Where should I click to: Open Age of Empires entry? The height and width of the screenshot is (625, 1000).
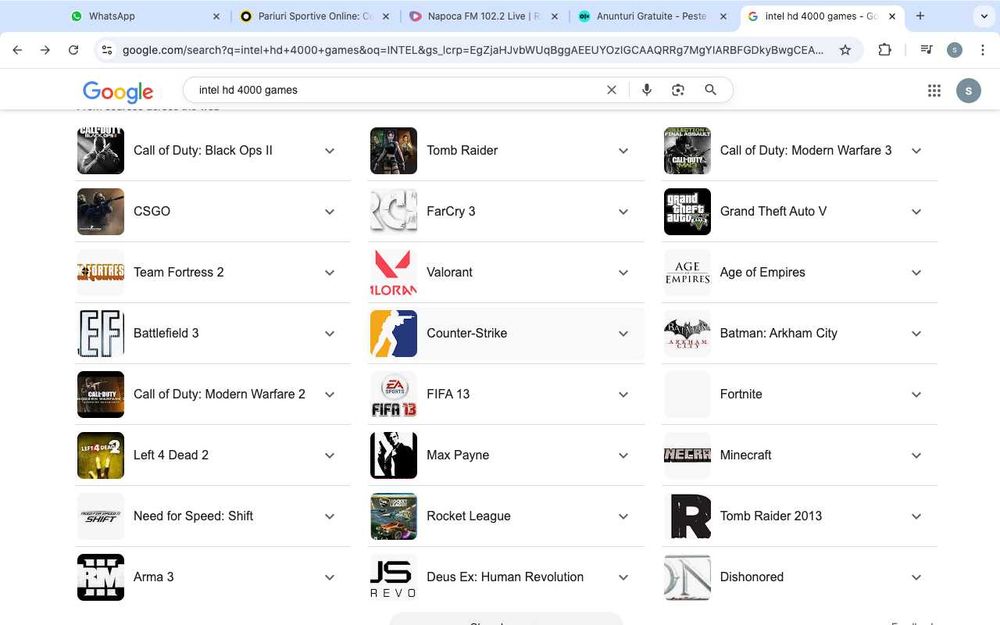(800, 272)
